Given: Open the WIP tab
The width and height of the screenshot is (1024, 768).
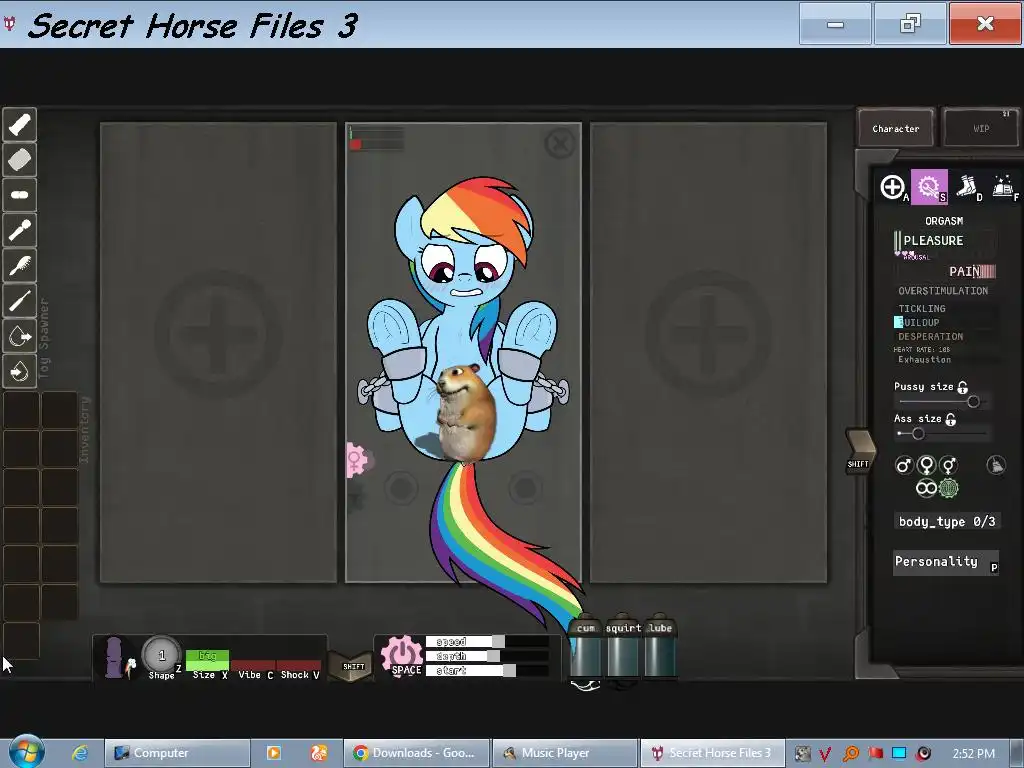Looking at the screenshot, I should point(981,128).
